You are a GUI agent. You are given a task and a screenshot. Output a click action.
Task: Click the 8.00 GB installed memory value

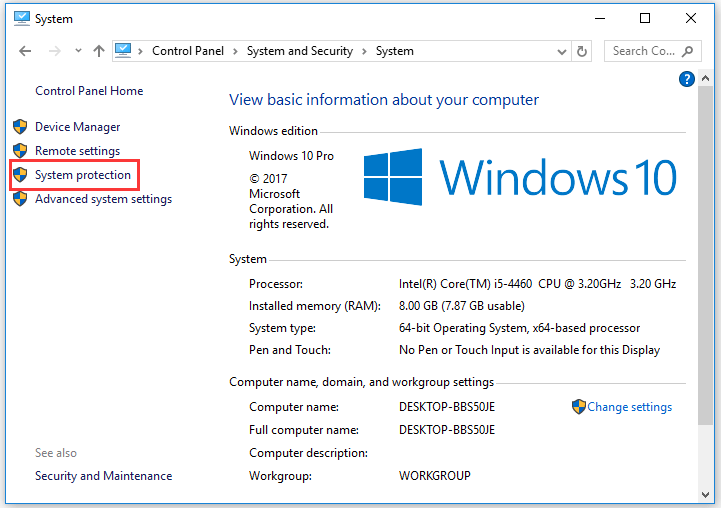(x=462, y=306)
